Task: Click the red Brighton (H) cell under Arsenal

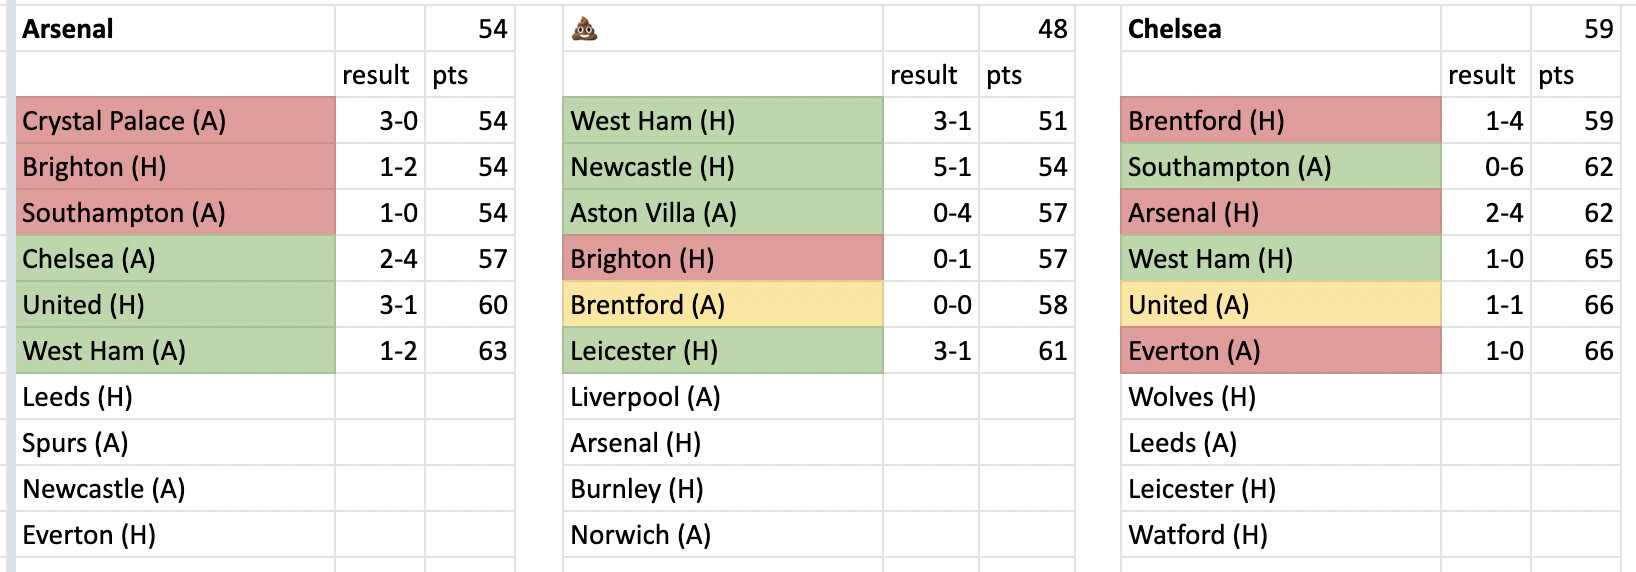Action: [x=175, y=167]
